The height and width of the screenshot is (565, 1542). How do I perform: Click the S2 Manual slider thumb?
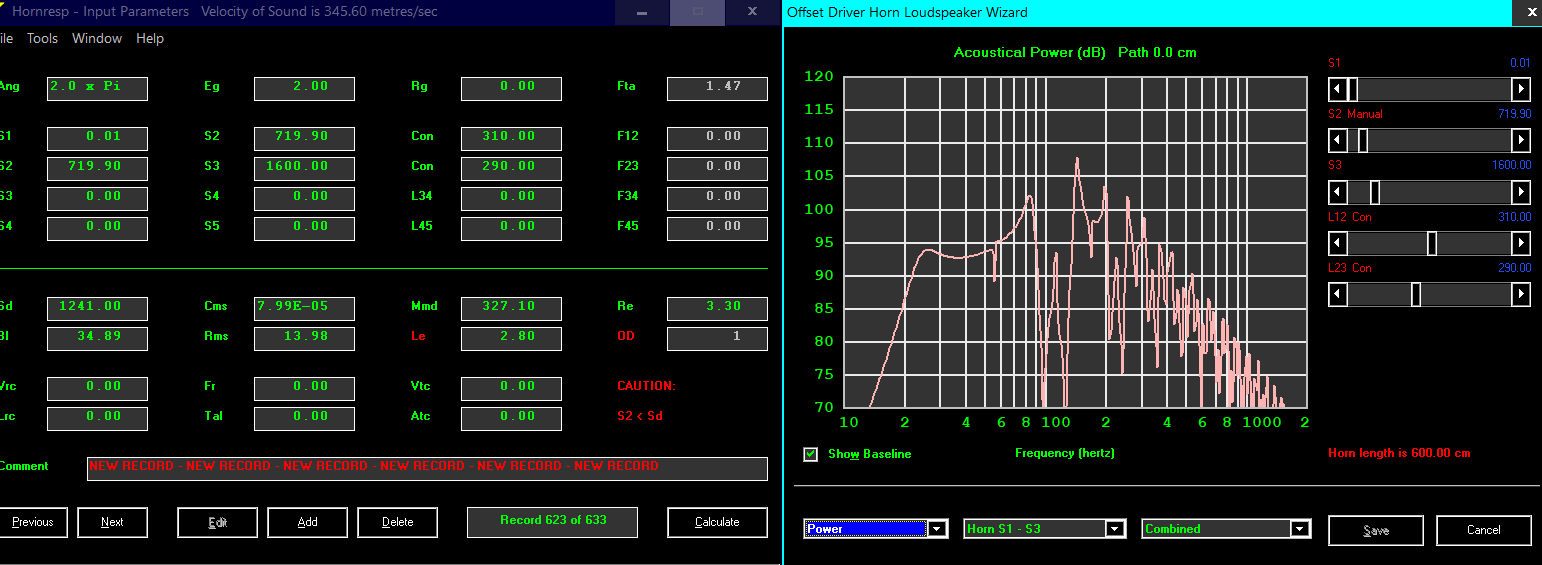1362,140
